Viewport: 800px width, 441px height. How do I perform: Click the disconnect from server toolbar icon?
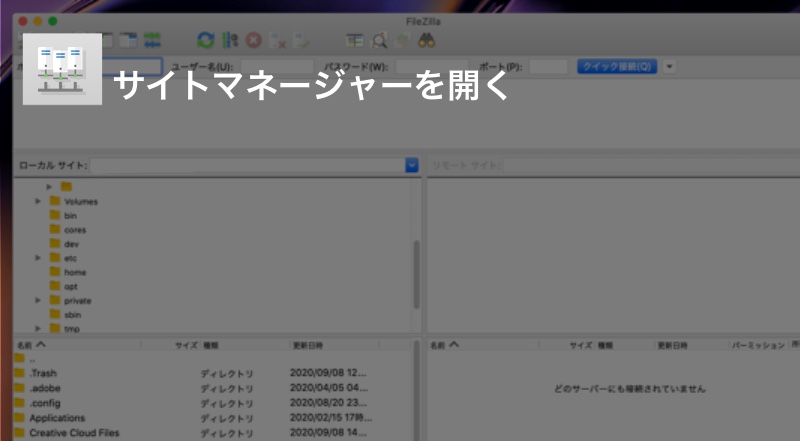point(278,40)
